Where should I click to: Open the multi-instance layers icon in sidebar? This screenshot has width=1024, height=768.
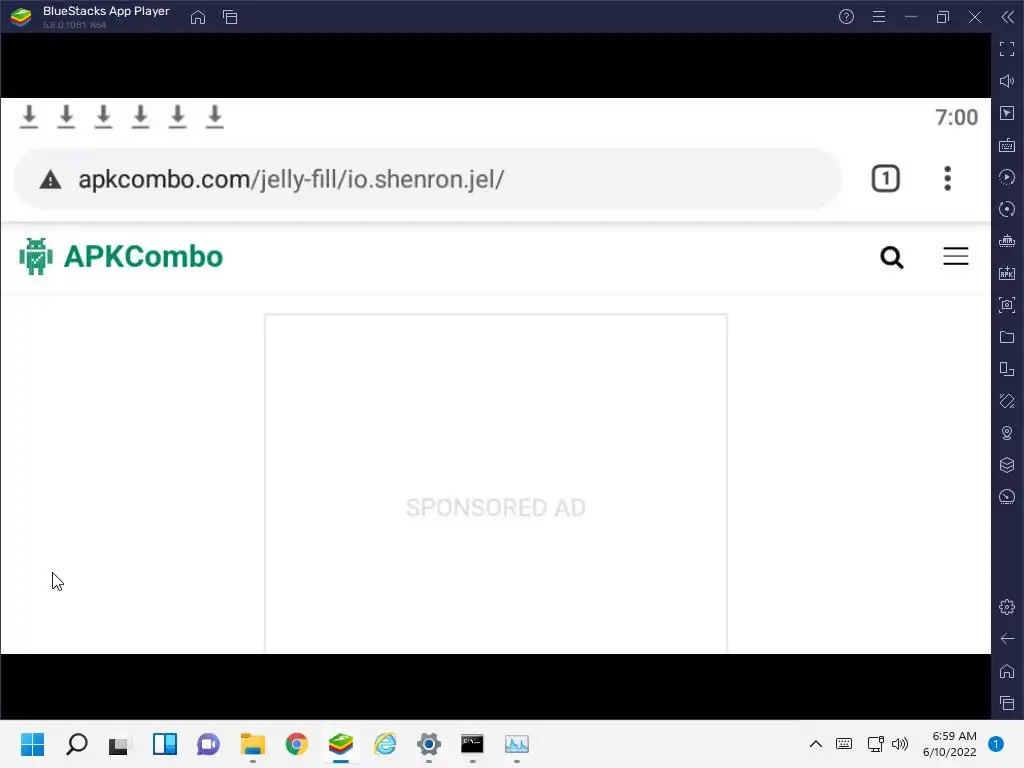click(1007, 465)
